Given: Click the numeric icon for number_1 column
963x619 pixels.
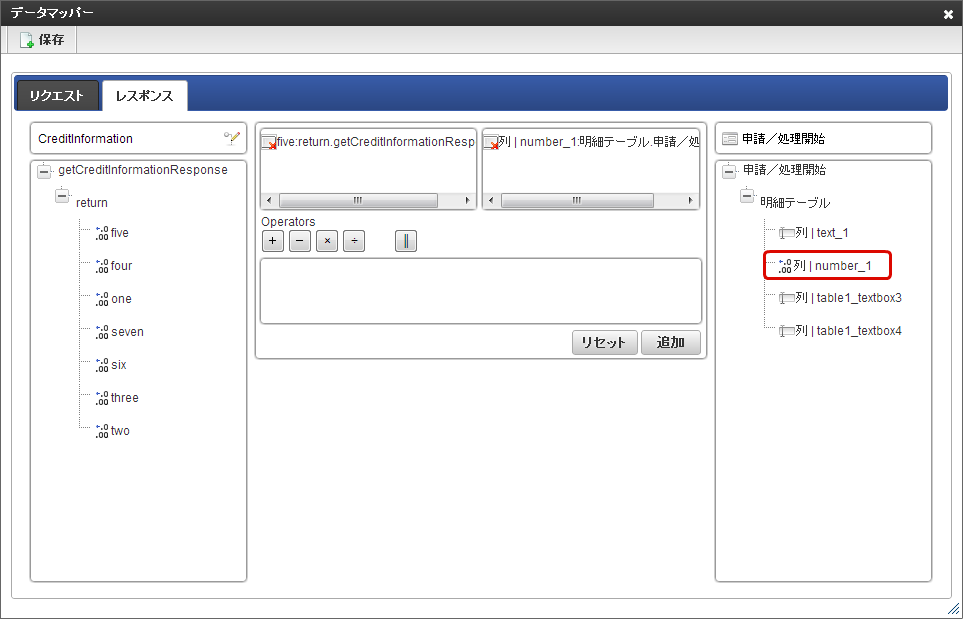Looking at the screenshot, I should 785,266.
